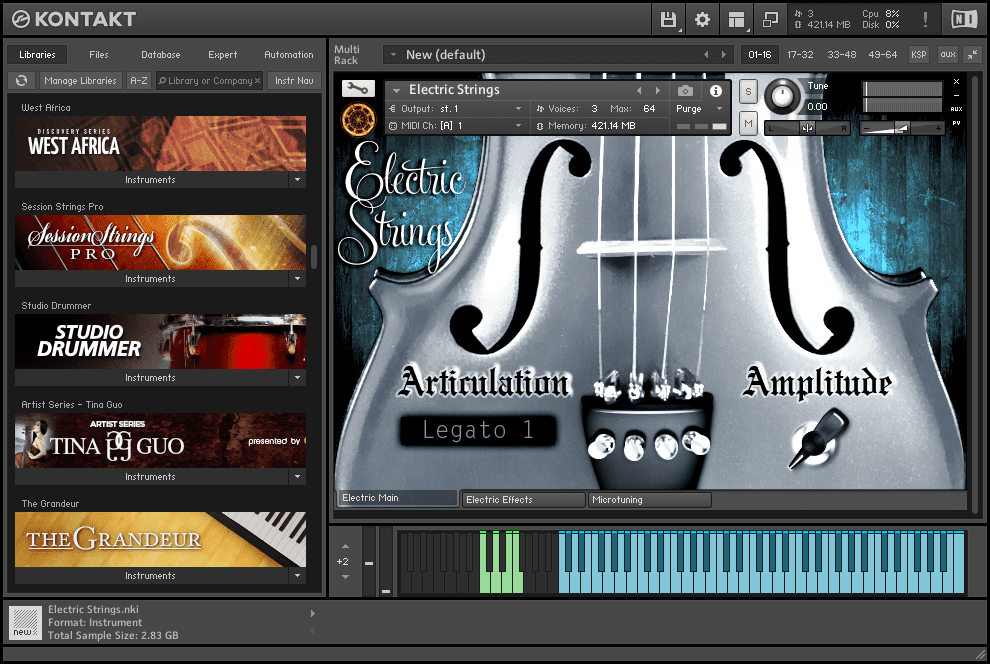Screen dimensions: 990x664
Task: Open the instrument wrench edit mode
Action: click(356, 90)
